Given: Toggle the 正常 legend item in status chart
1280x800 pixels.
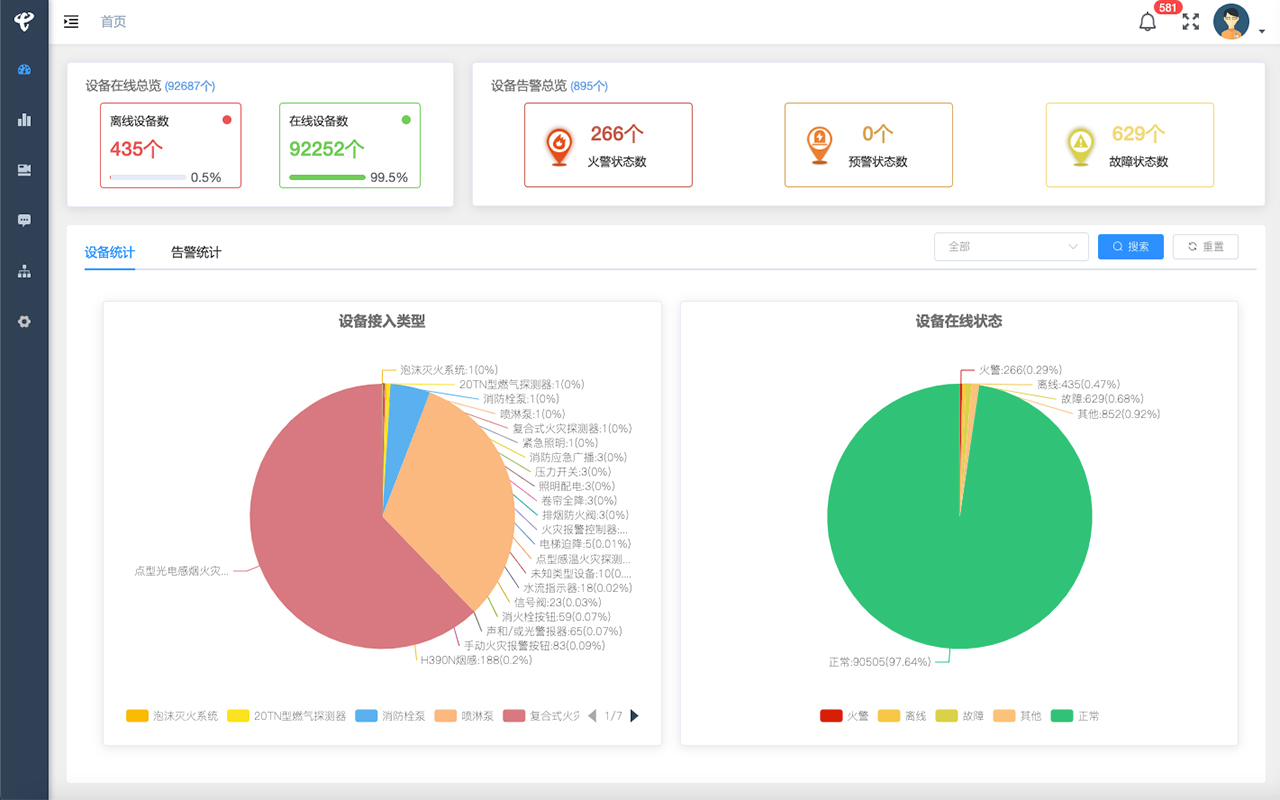Looking at the screenshot, I should coord(1075,716).
